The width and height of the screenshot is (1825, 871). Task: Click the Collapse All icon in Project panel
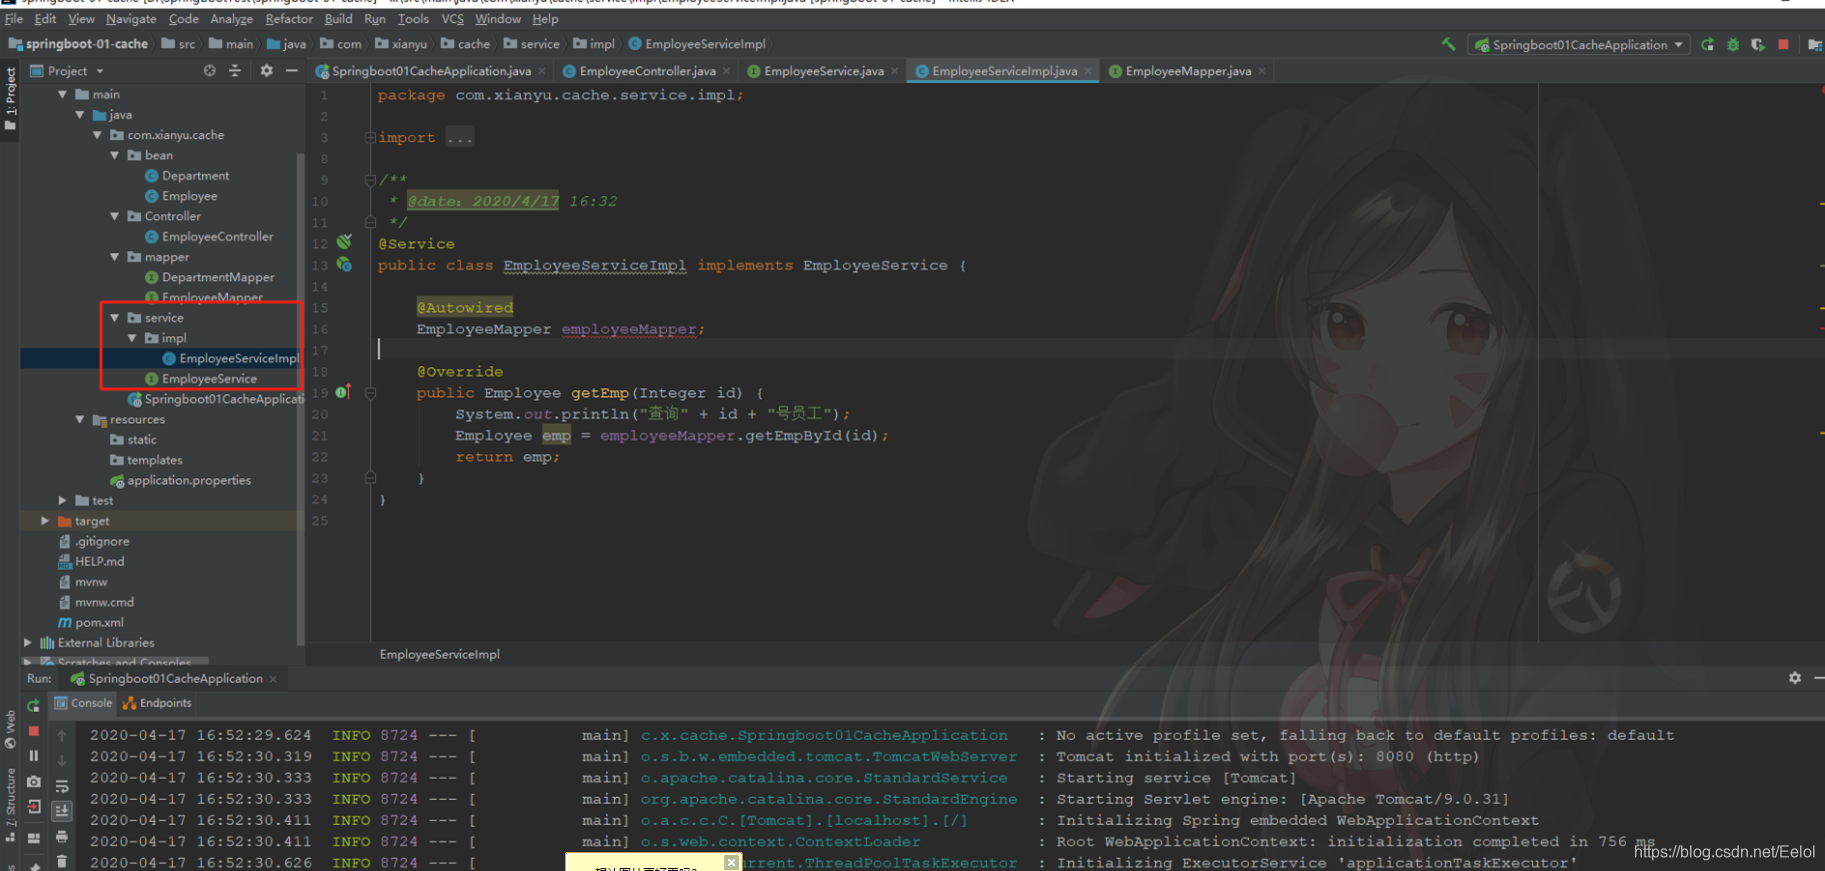pyautogui.click(x=235, y=71)
